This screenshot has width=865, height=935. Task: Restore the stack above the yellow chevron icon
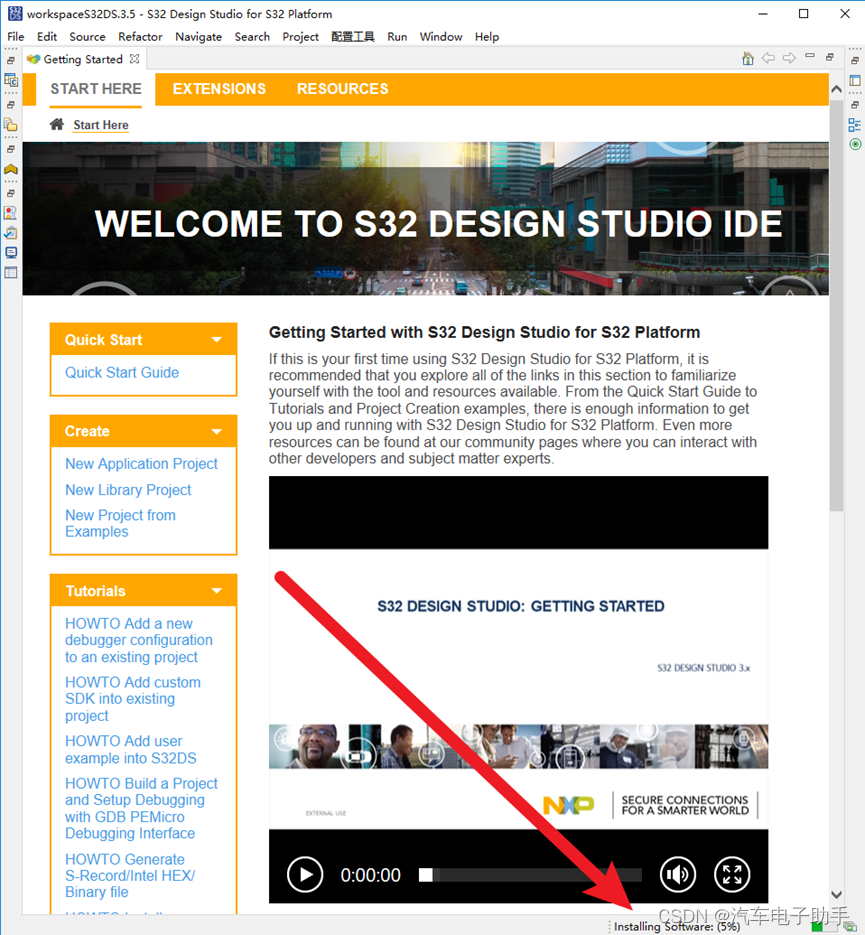pos(11,149)
